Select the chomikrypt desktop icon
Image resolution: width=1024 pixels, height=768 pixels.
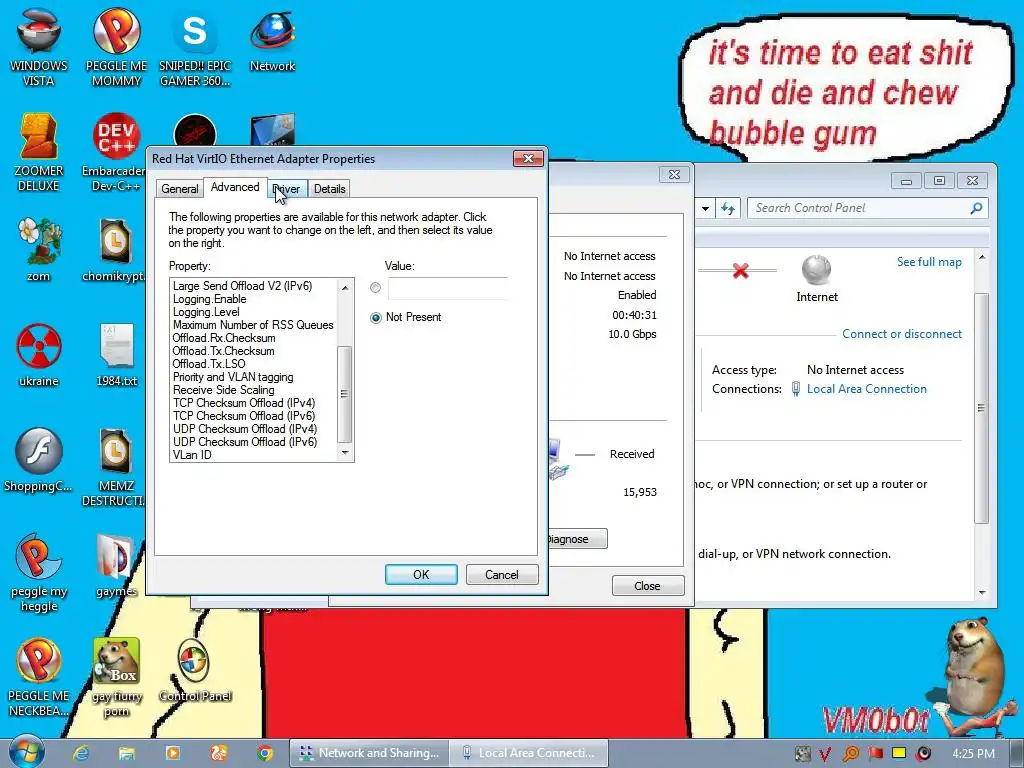point(116,249)
